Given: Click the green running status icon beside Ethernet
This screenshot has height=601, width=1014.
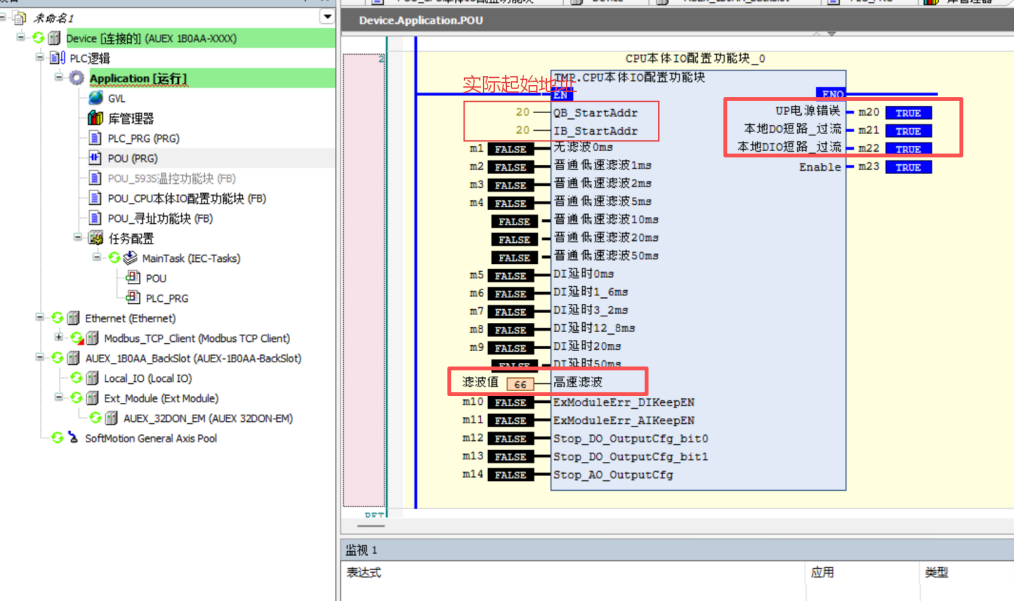Looking at the screenshot, I should pyautogui.click(x=57, y=318).
